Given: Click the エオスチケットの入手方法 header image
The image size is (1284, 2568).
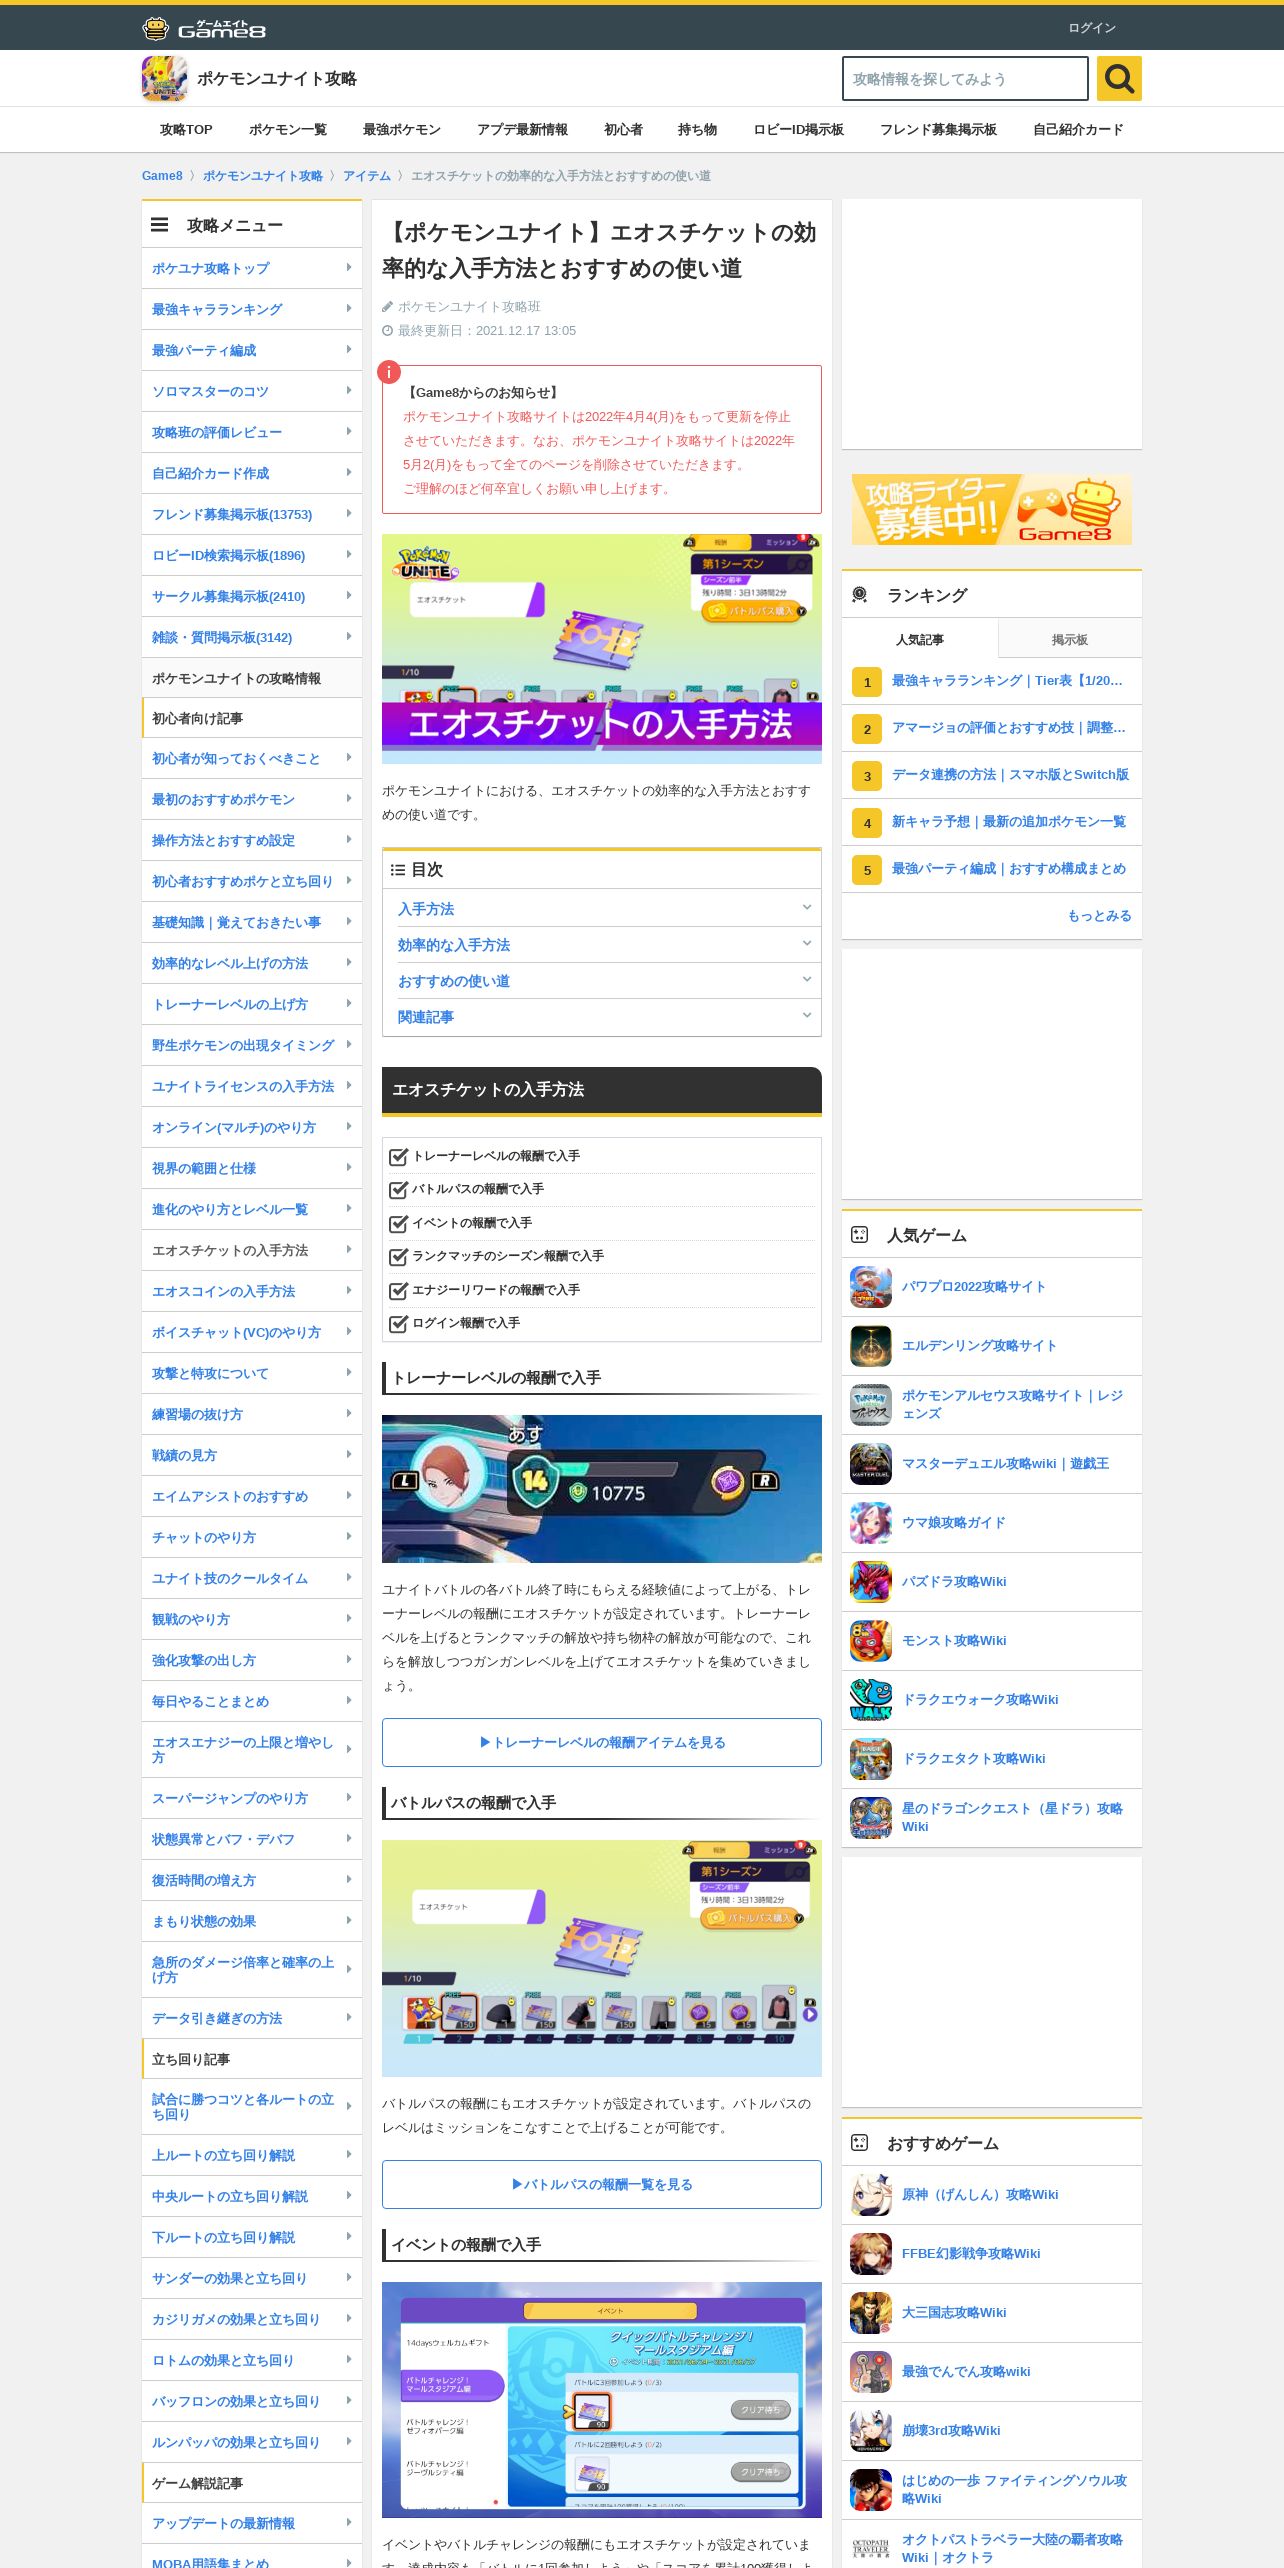Looking at the screenshot, I should tap(602, 649).
